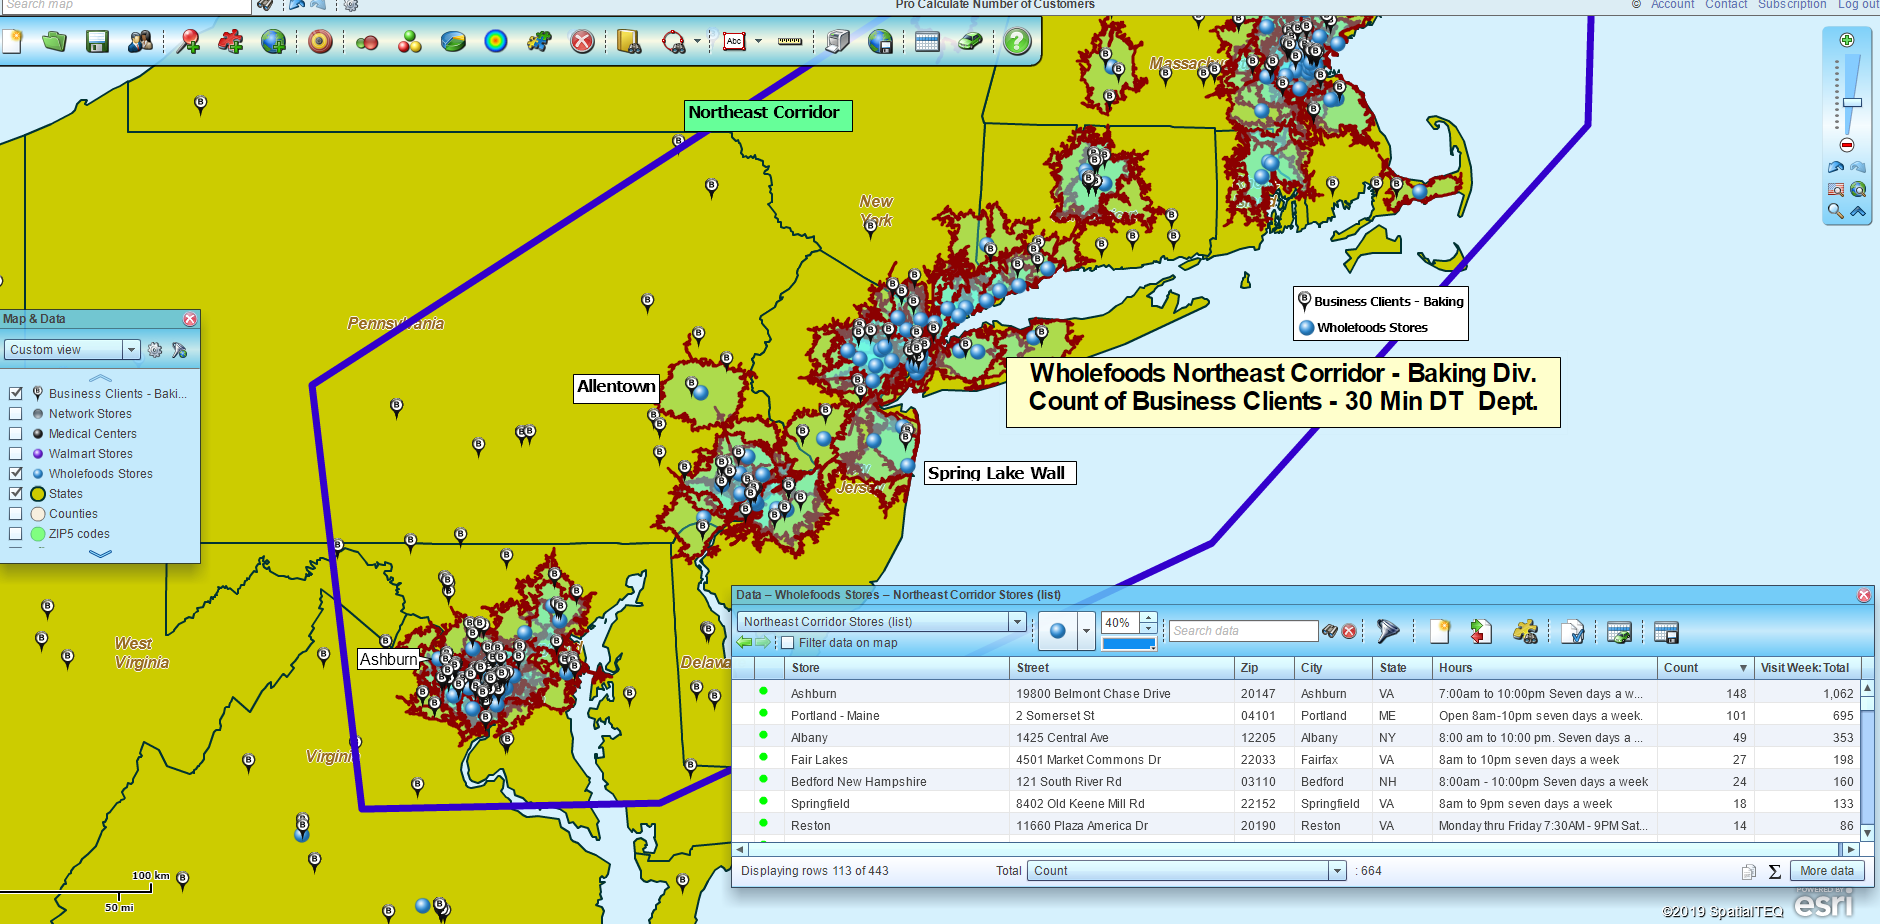Toggle the Business Clients - Baking layer checkbox
This screenshot has height=924, width=1880.
pyautogui.click(x=16, y=393)
